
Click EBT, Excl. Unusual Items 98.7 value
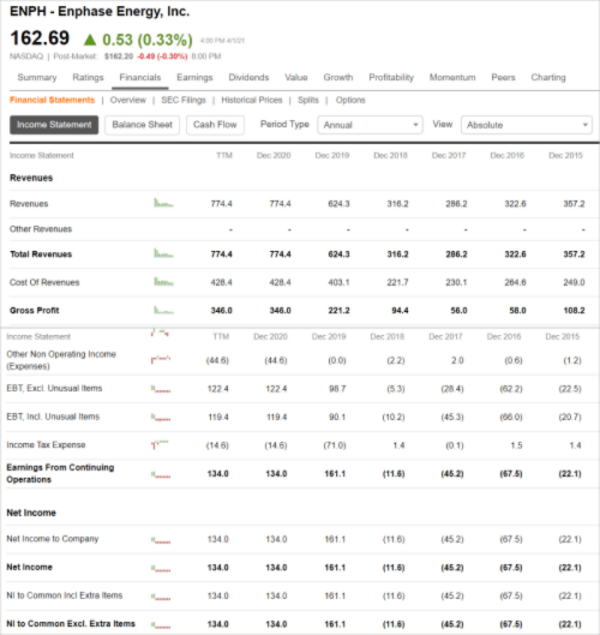(337, 389)
